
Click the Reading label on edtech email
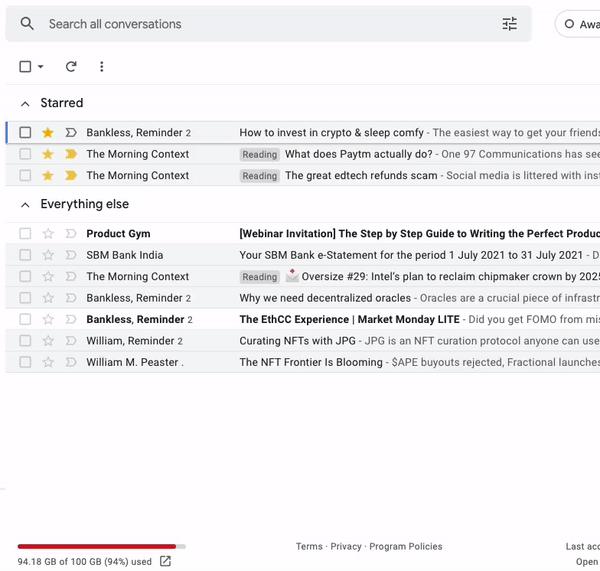(259, 176)
